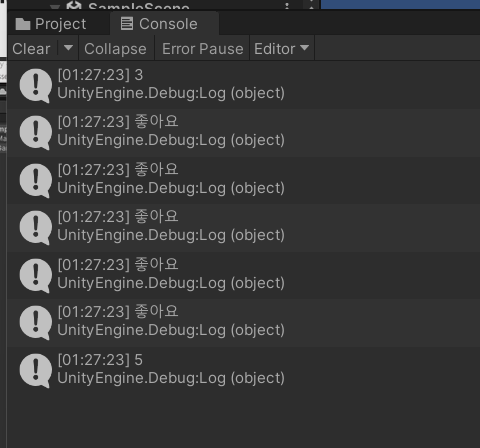Select the Console tab
This screenshot has width=480, height=448.
[164, 24]
